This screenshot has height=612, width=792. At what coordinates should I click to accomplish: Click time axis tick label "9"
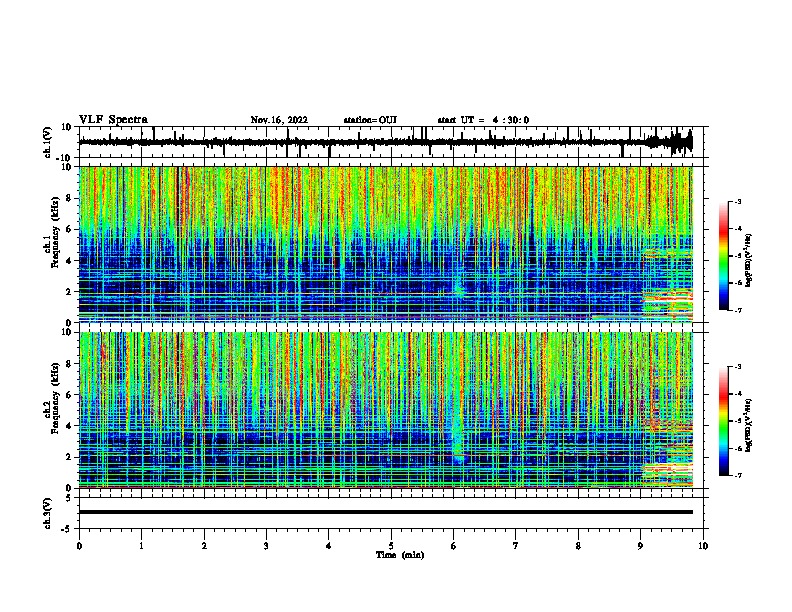tap(640, 546)
